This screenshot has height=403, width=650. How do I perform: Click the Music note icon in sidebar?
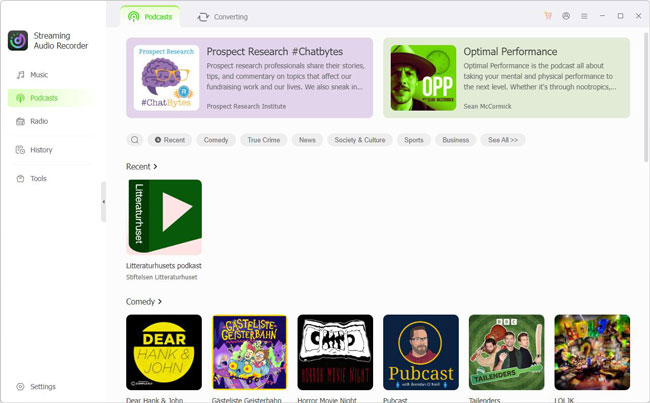[x=20, y=75]
